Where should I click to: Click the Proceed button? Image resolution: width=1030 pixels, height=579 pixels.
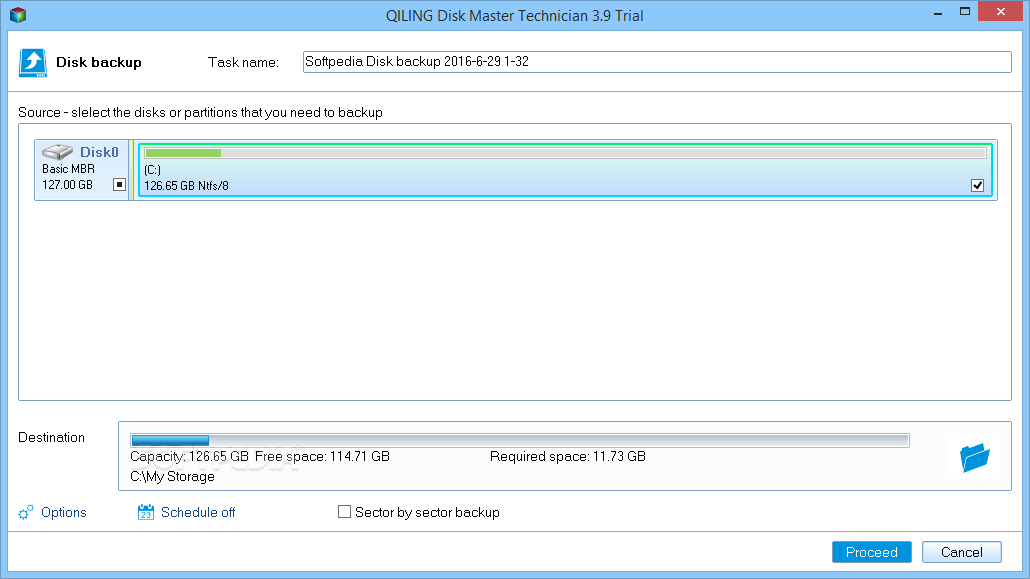(872, 552)
